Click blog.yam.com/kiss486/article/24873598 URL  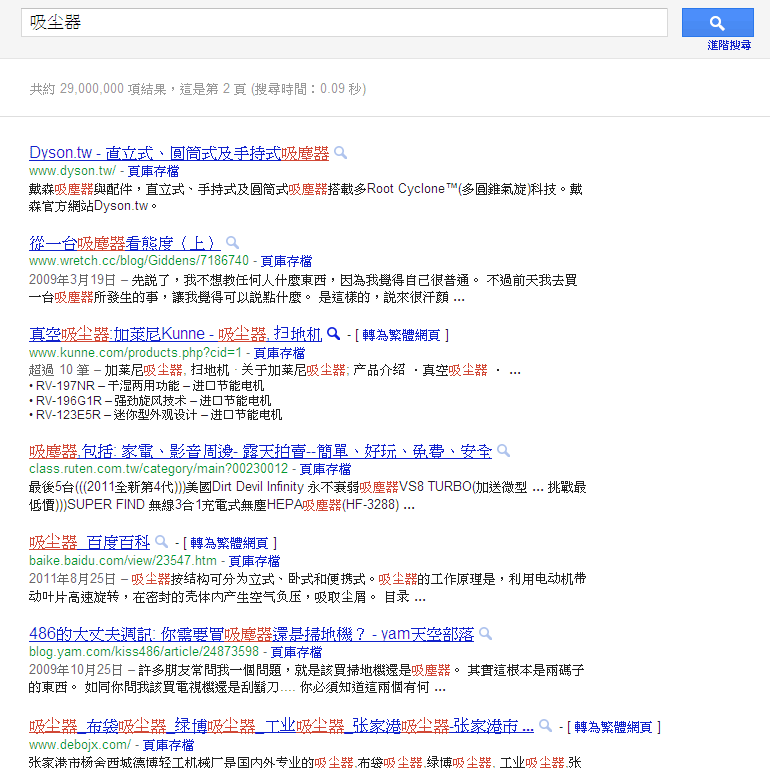[144, 652]
